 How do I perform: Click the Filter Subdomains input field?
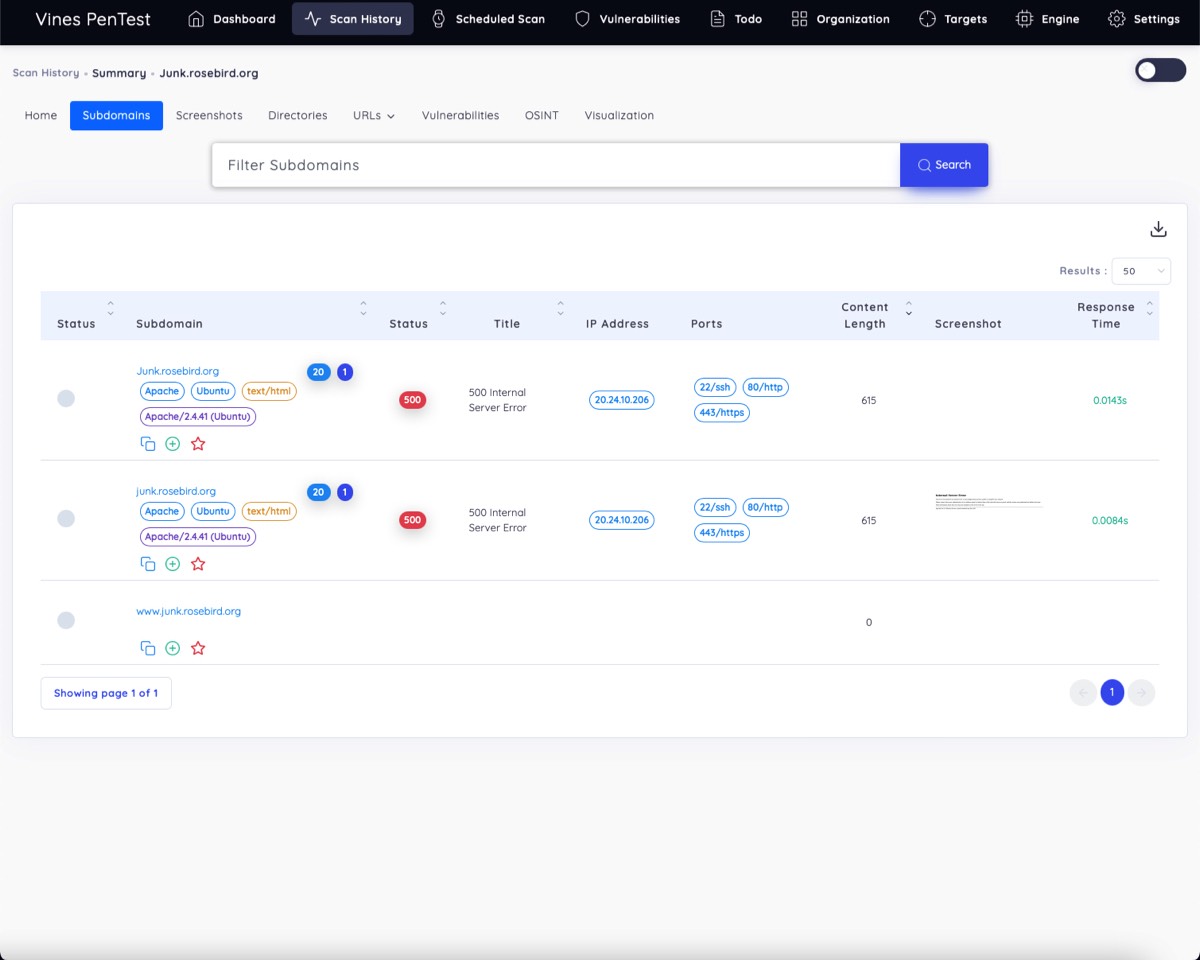tap(555, 165)
